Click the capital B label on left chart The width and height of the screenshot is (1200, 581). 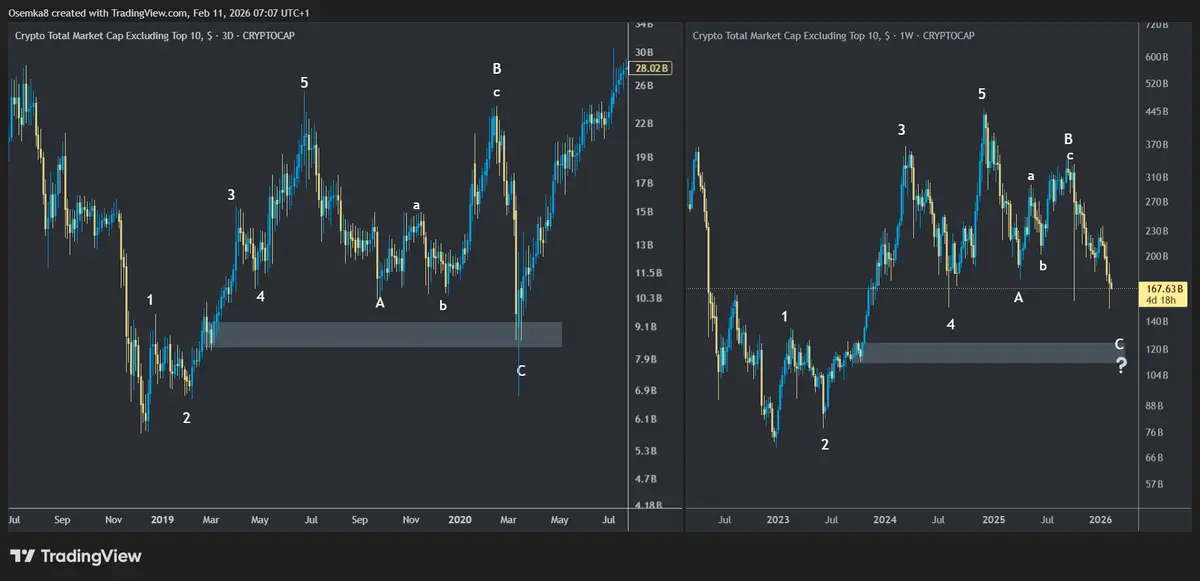coord(496,69)
